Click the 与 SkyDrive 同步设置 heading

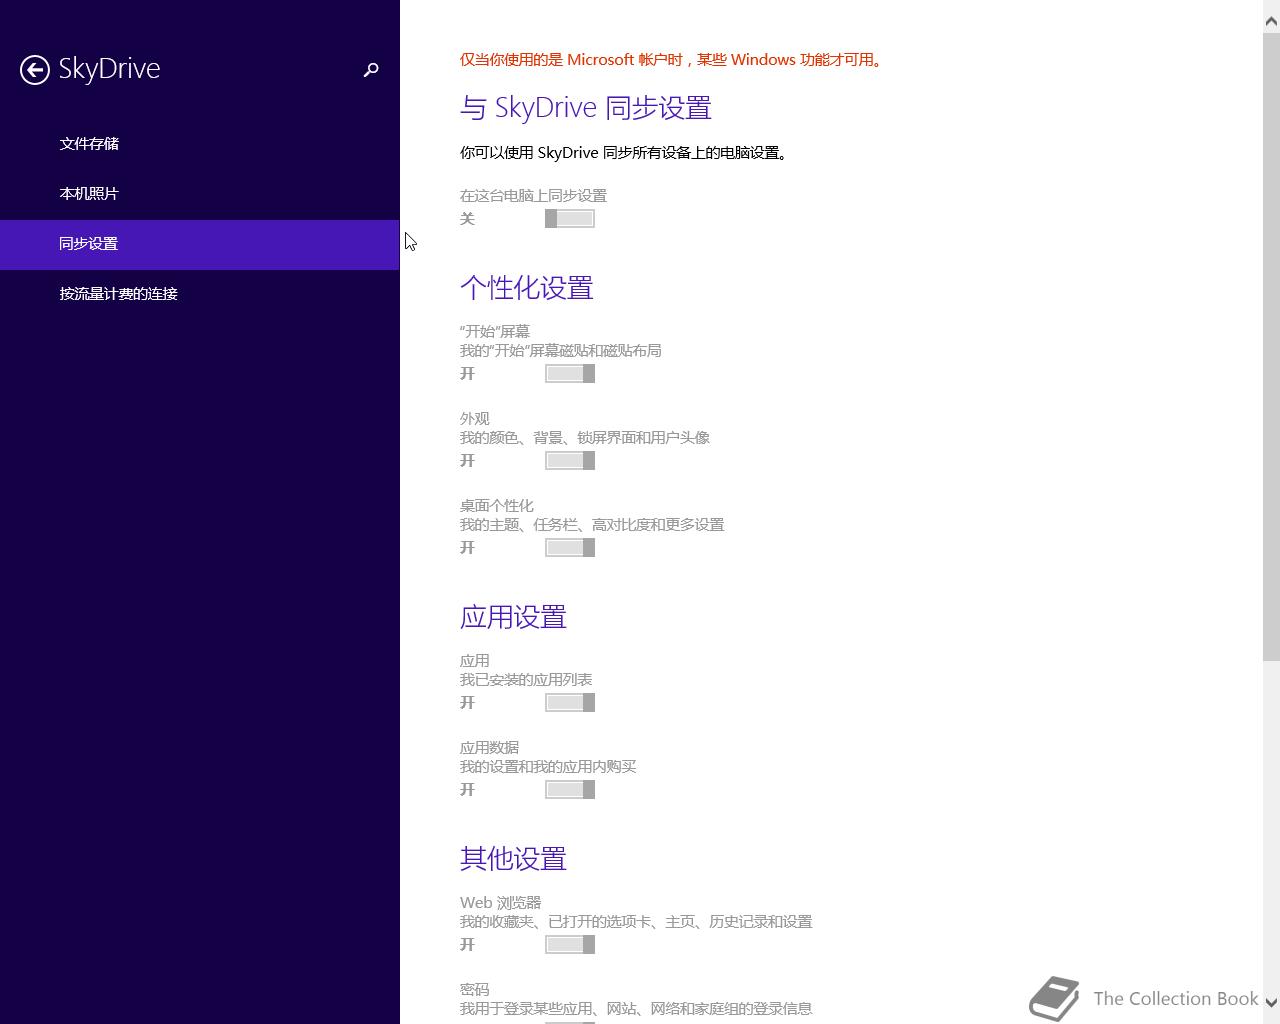click(586, 108)
